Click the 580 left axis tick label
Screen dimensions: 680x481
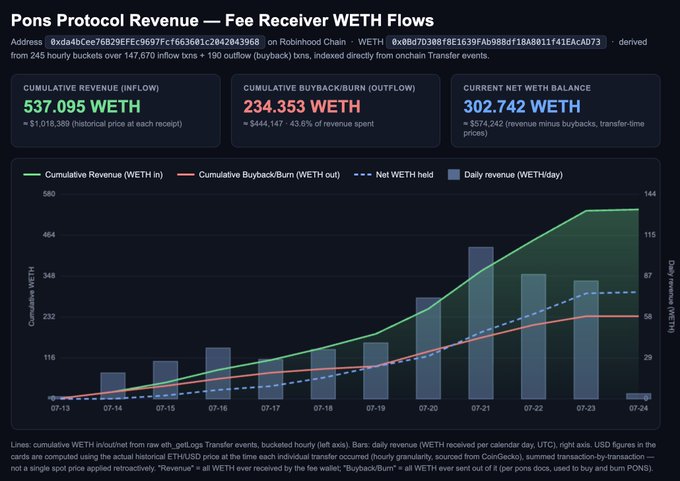click(49, 194)
